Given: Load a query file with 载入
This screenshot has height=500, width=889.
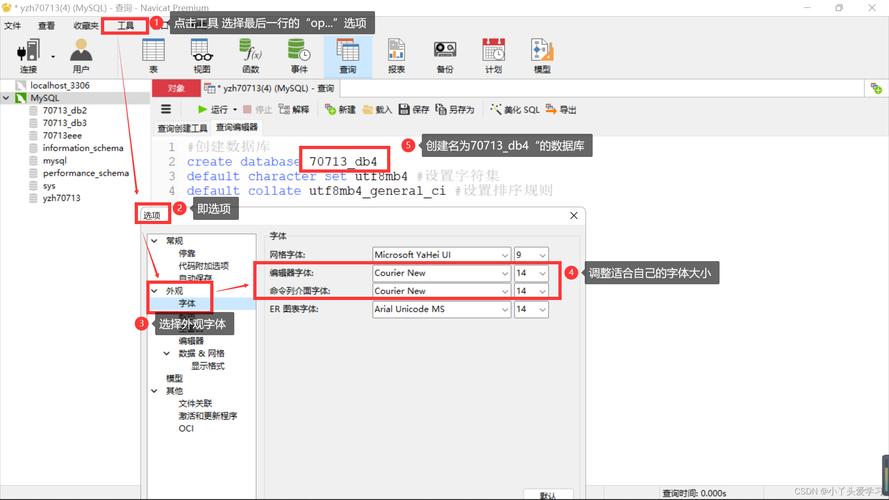Looking at the screenshot, I should [377, 109].
